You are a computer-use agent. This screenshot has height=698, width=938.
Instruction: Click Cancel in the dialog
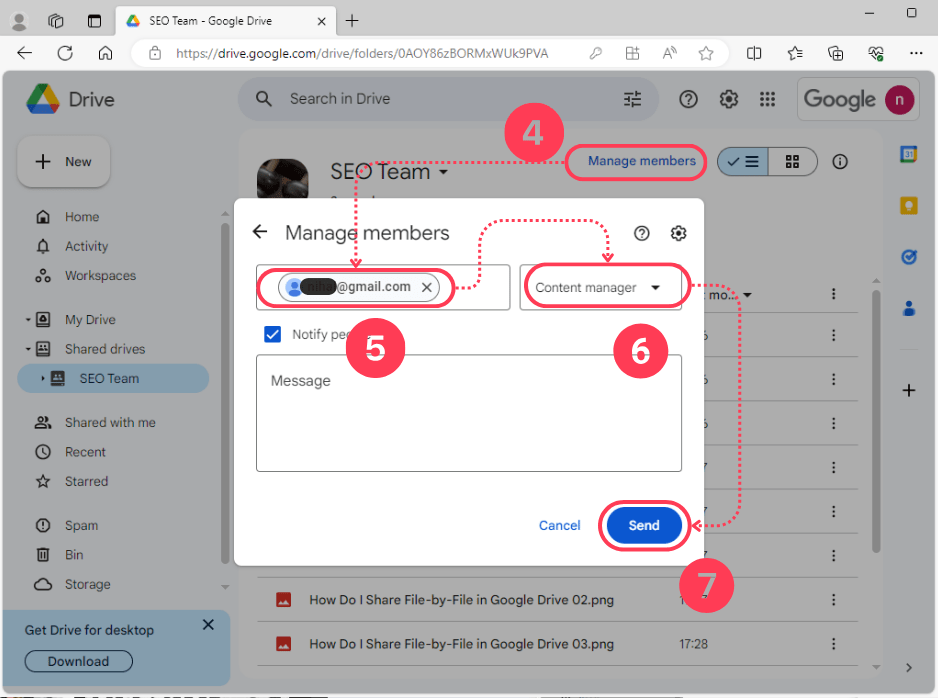[559, 525]
